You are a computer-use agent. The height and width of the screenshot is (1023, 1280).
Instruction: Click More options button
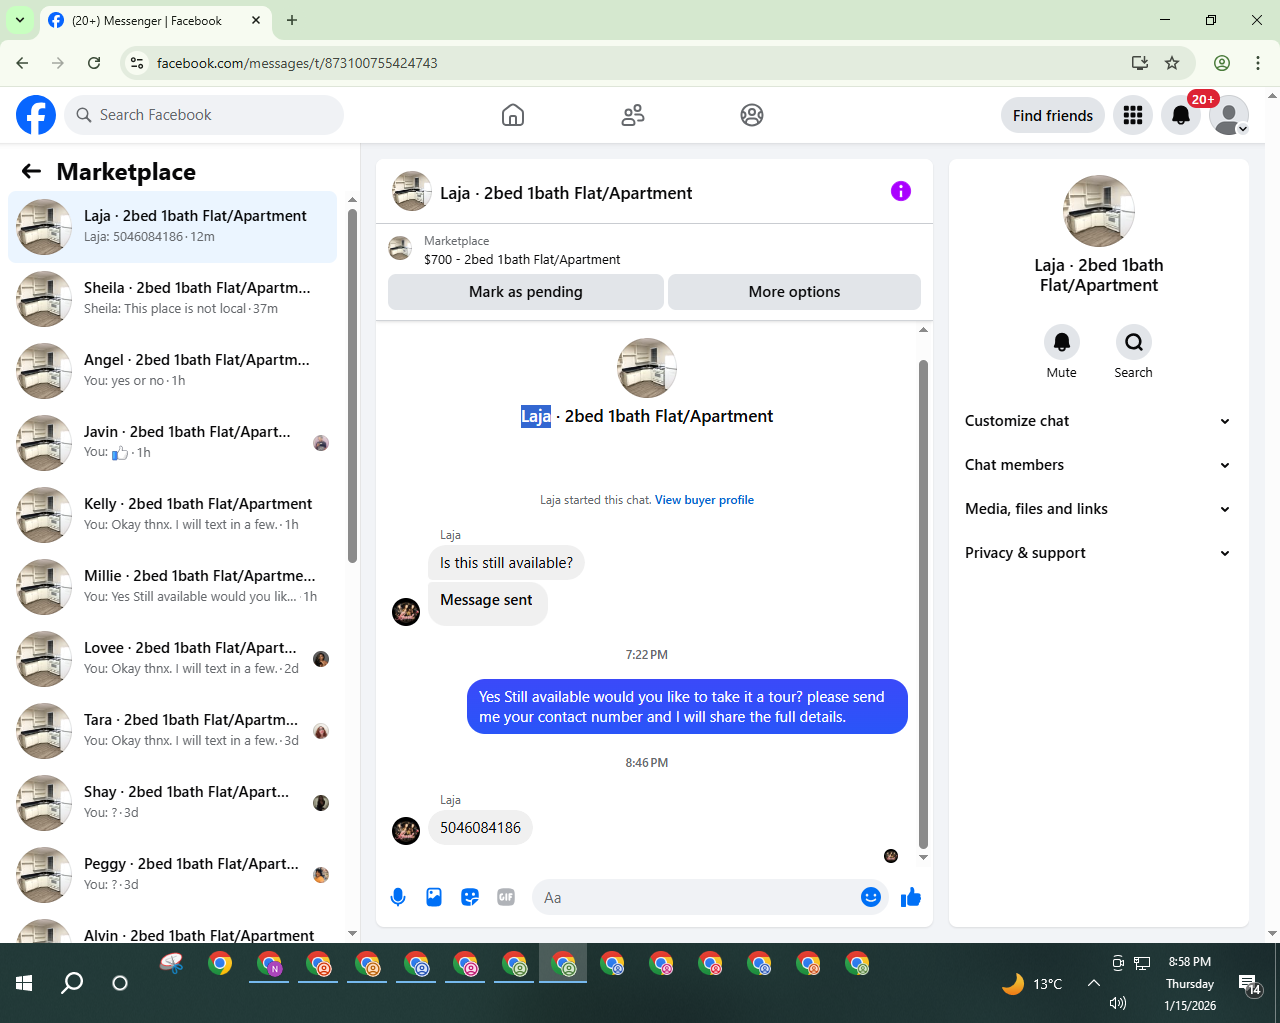pyautogui.click(x=794, y=292)
